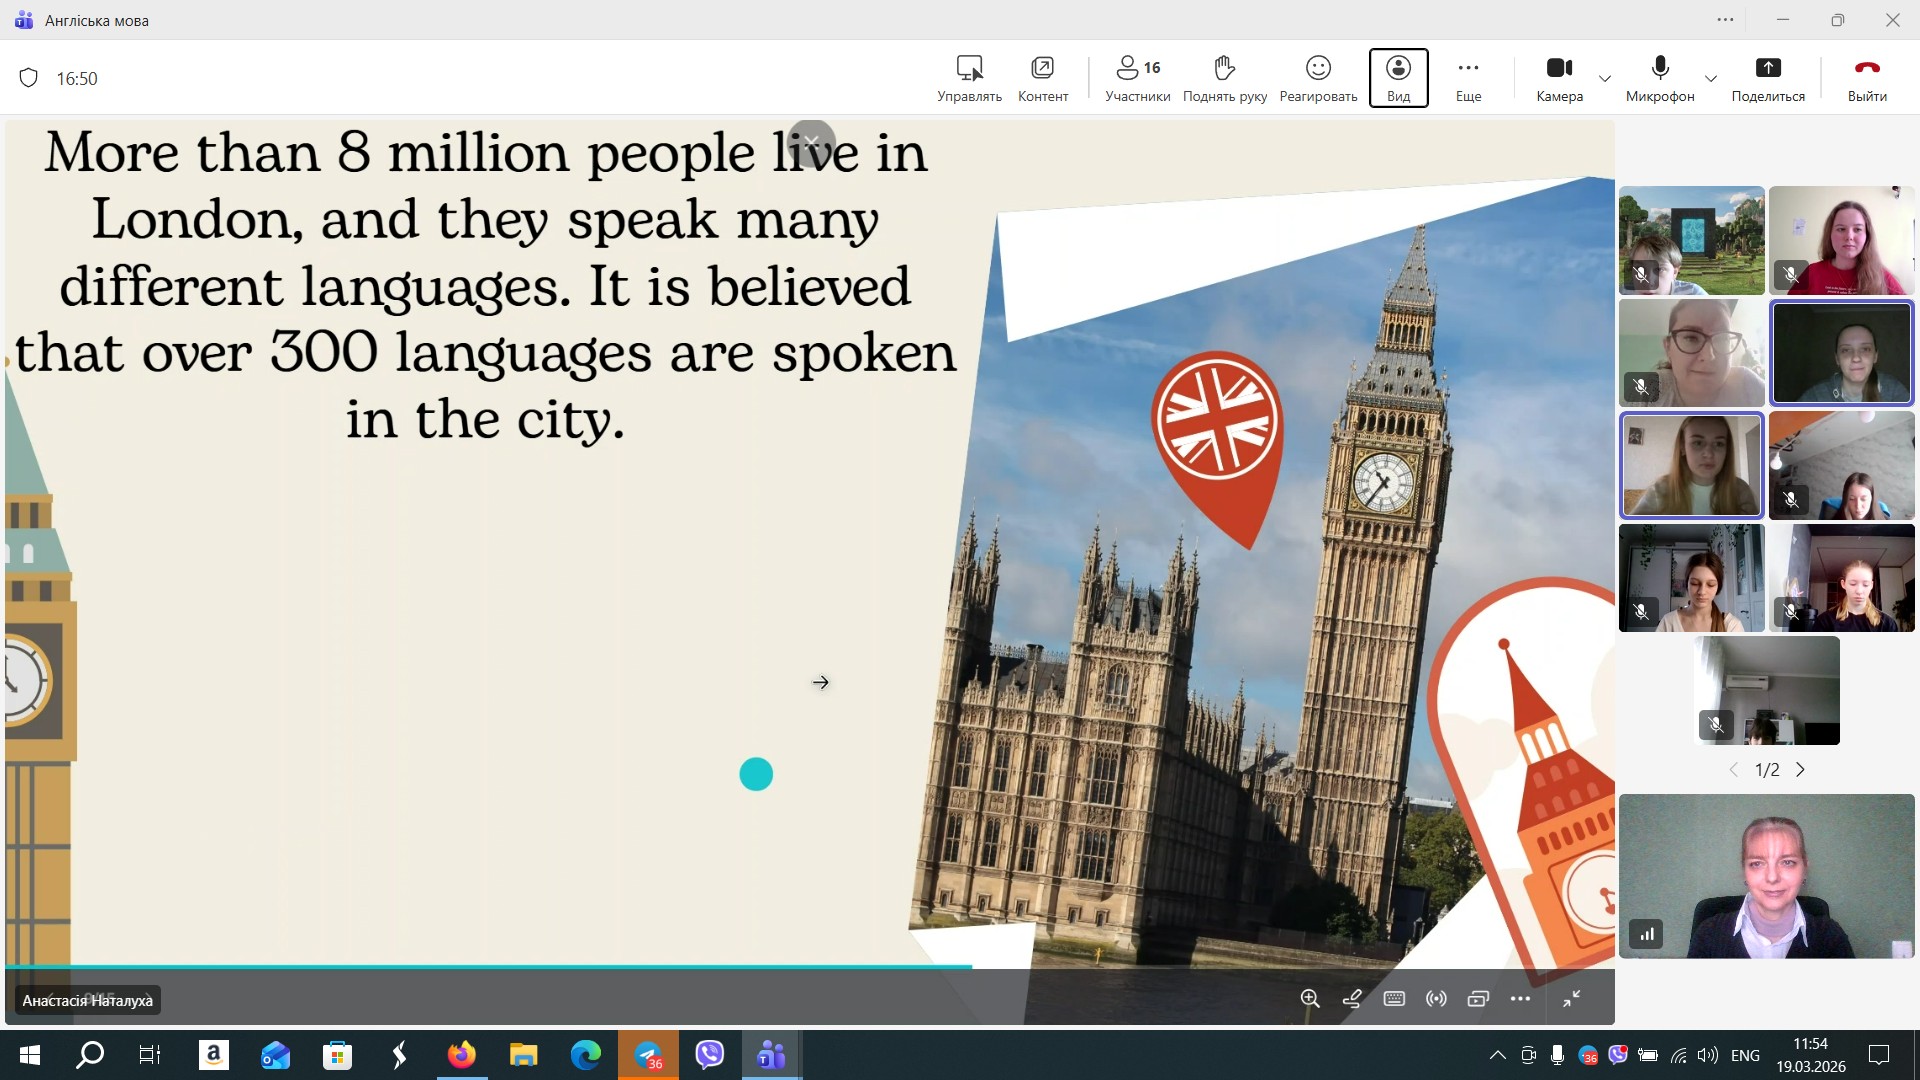Image resolution: width=1920 pixels, height=1080 pixels.
Task: Go to next page of participant videos
Action: 1800,769
